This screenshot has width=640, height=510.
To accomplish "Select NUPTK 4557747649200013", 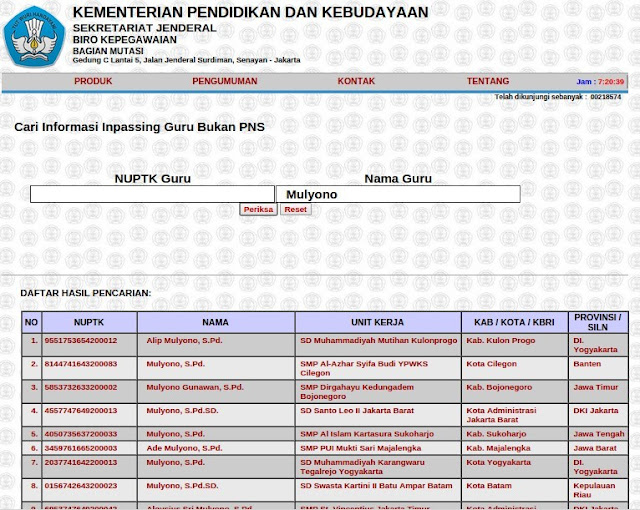I will 81,410.
